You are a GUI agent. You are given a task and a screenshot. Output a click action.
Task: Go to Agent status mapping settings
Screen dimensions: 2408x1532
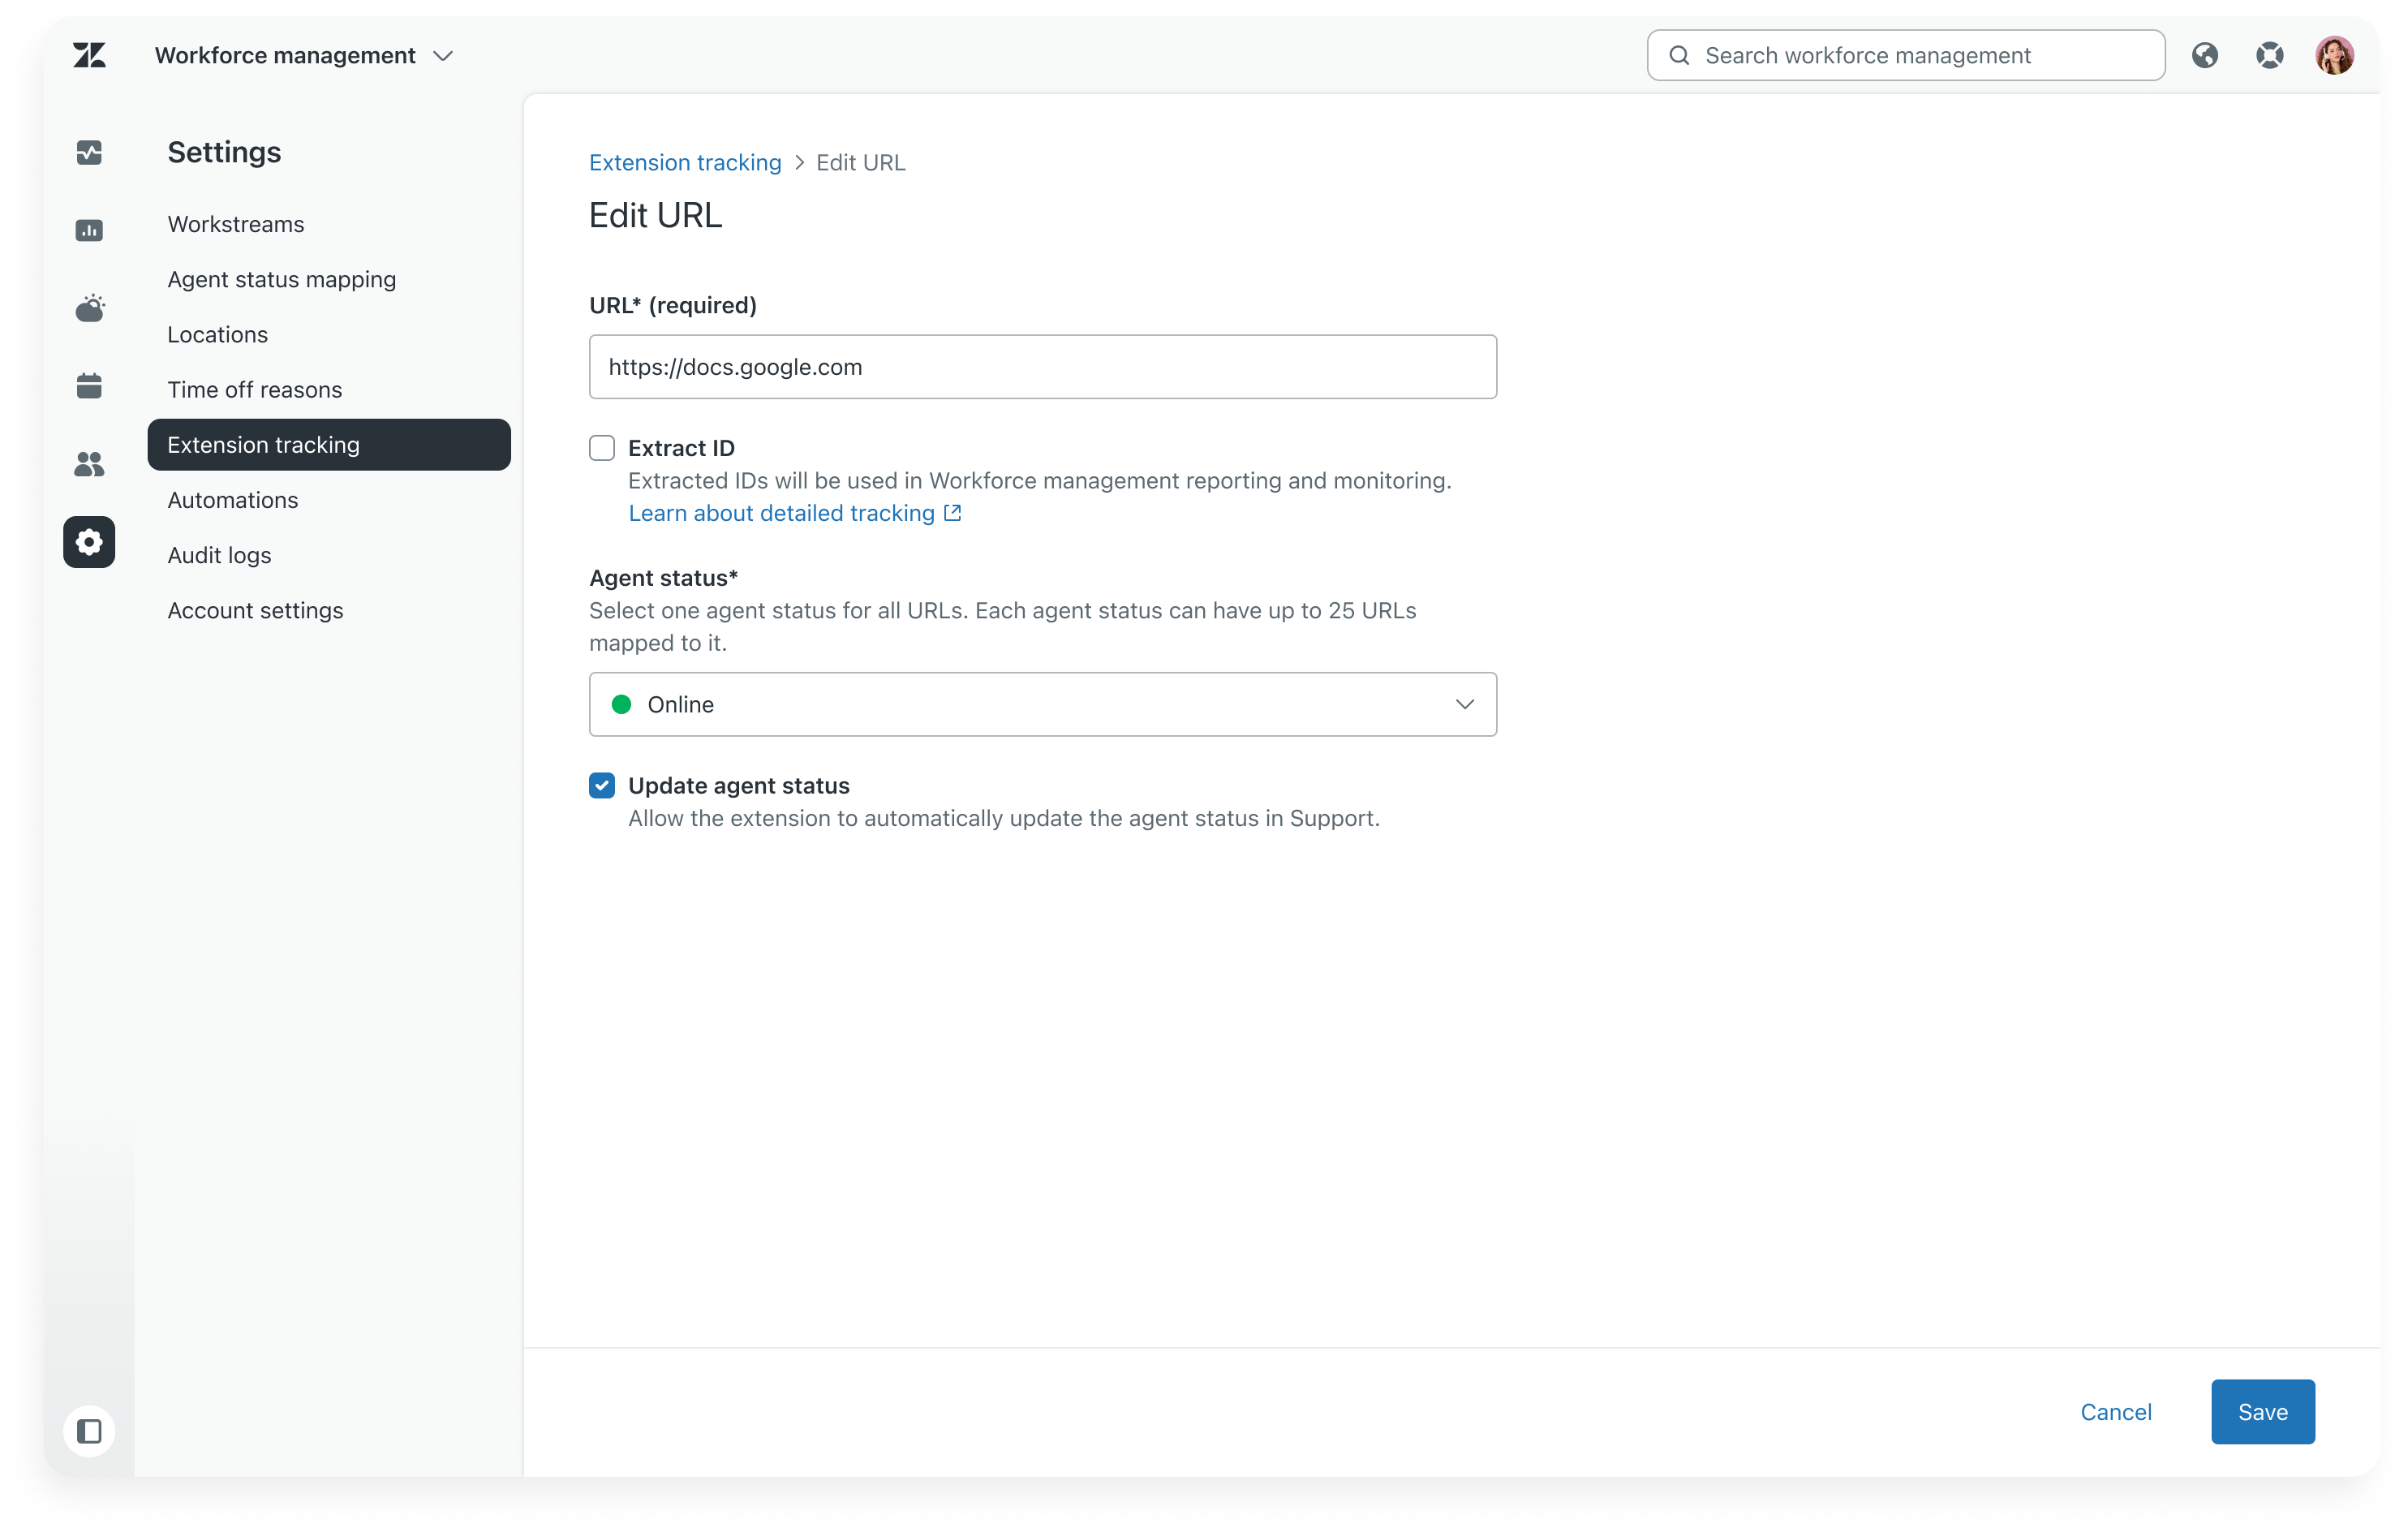[282, 280]
